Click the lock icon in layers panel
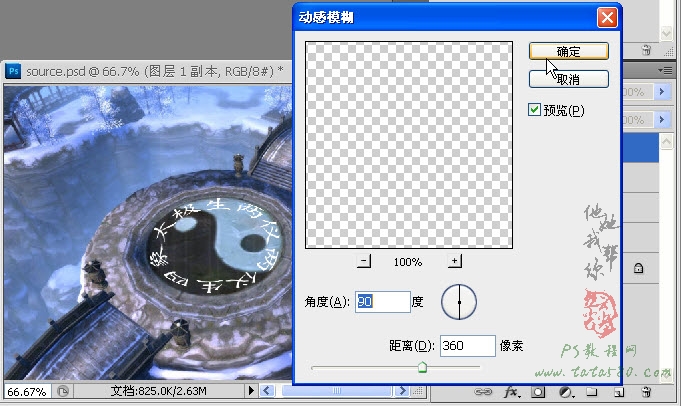Viewport: 681px width, 406px height. (638, 268)
